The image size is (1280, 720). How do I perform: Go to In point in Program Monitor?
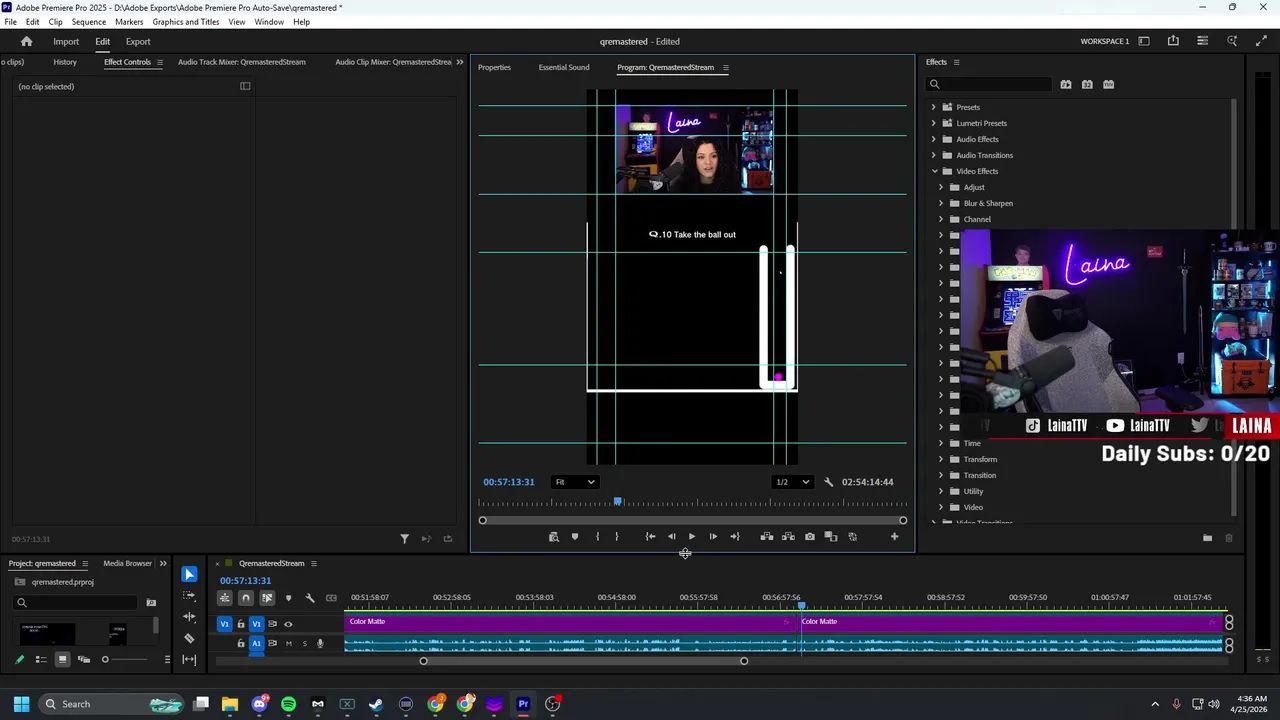(x=650, y=537)
